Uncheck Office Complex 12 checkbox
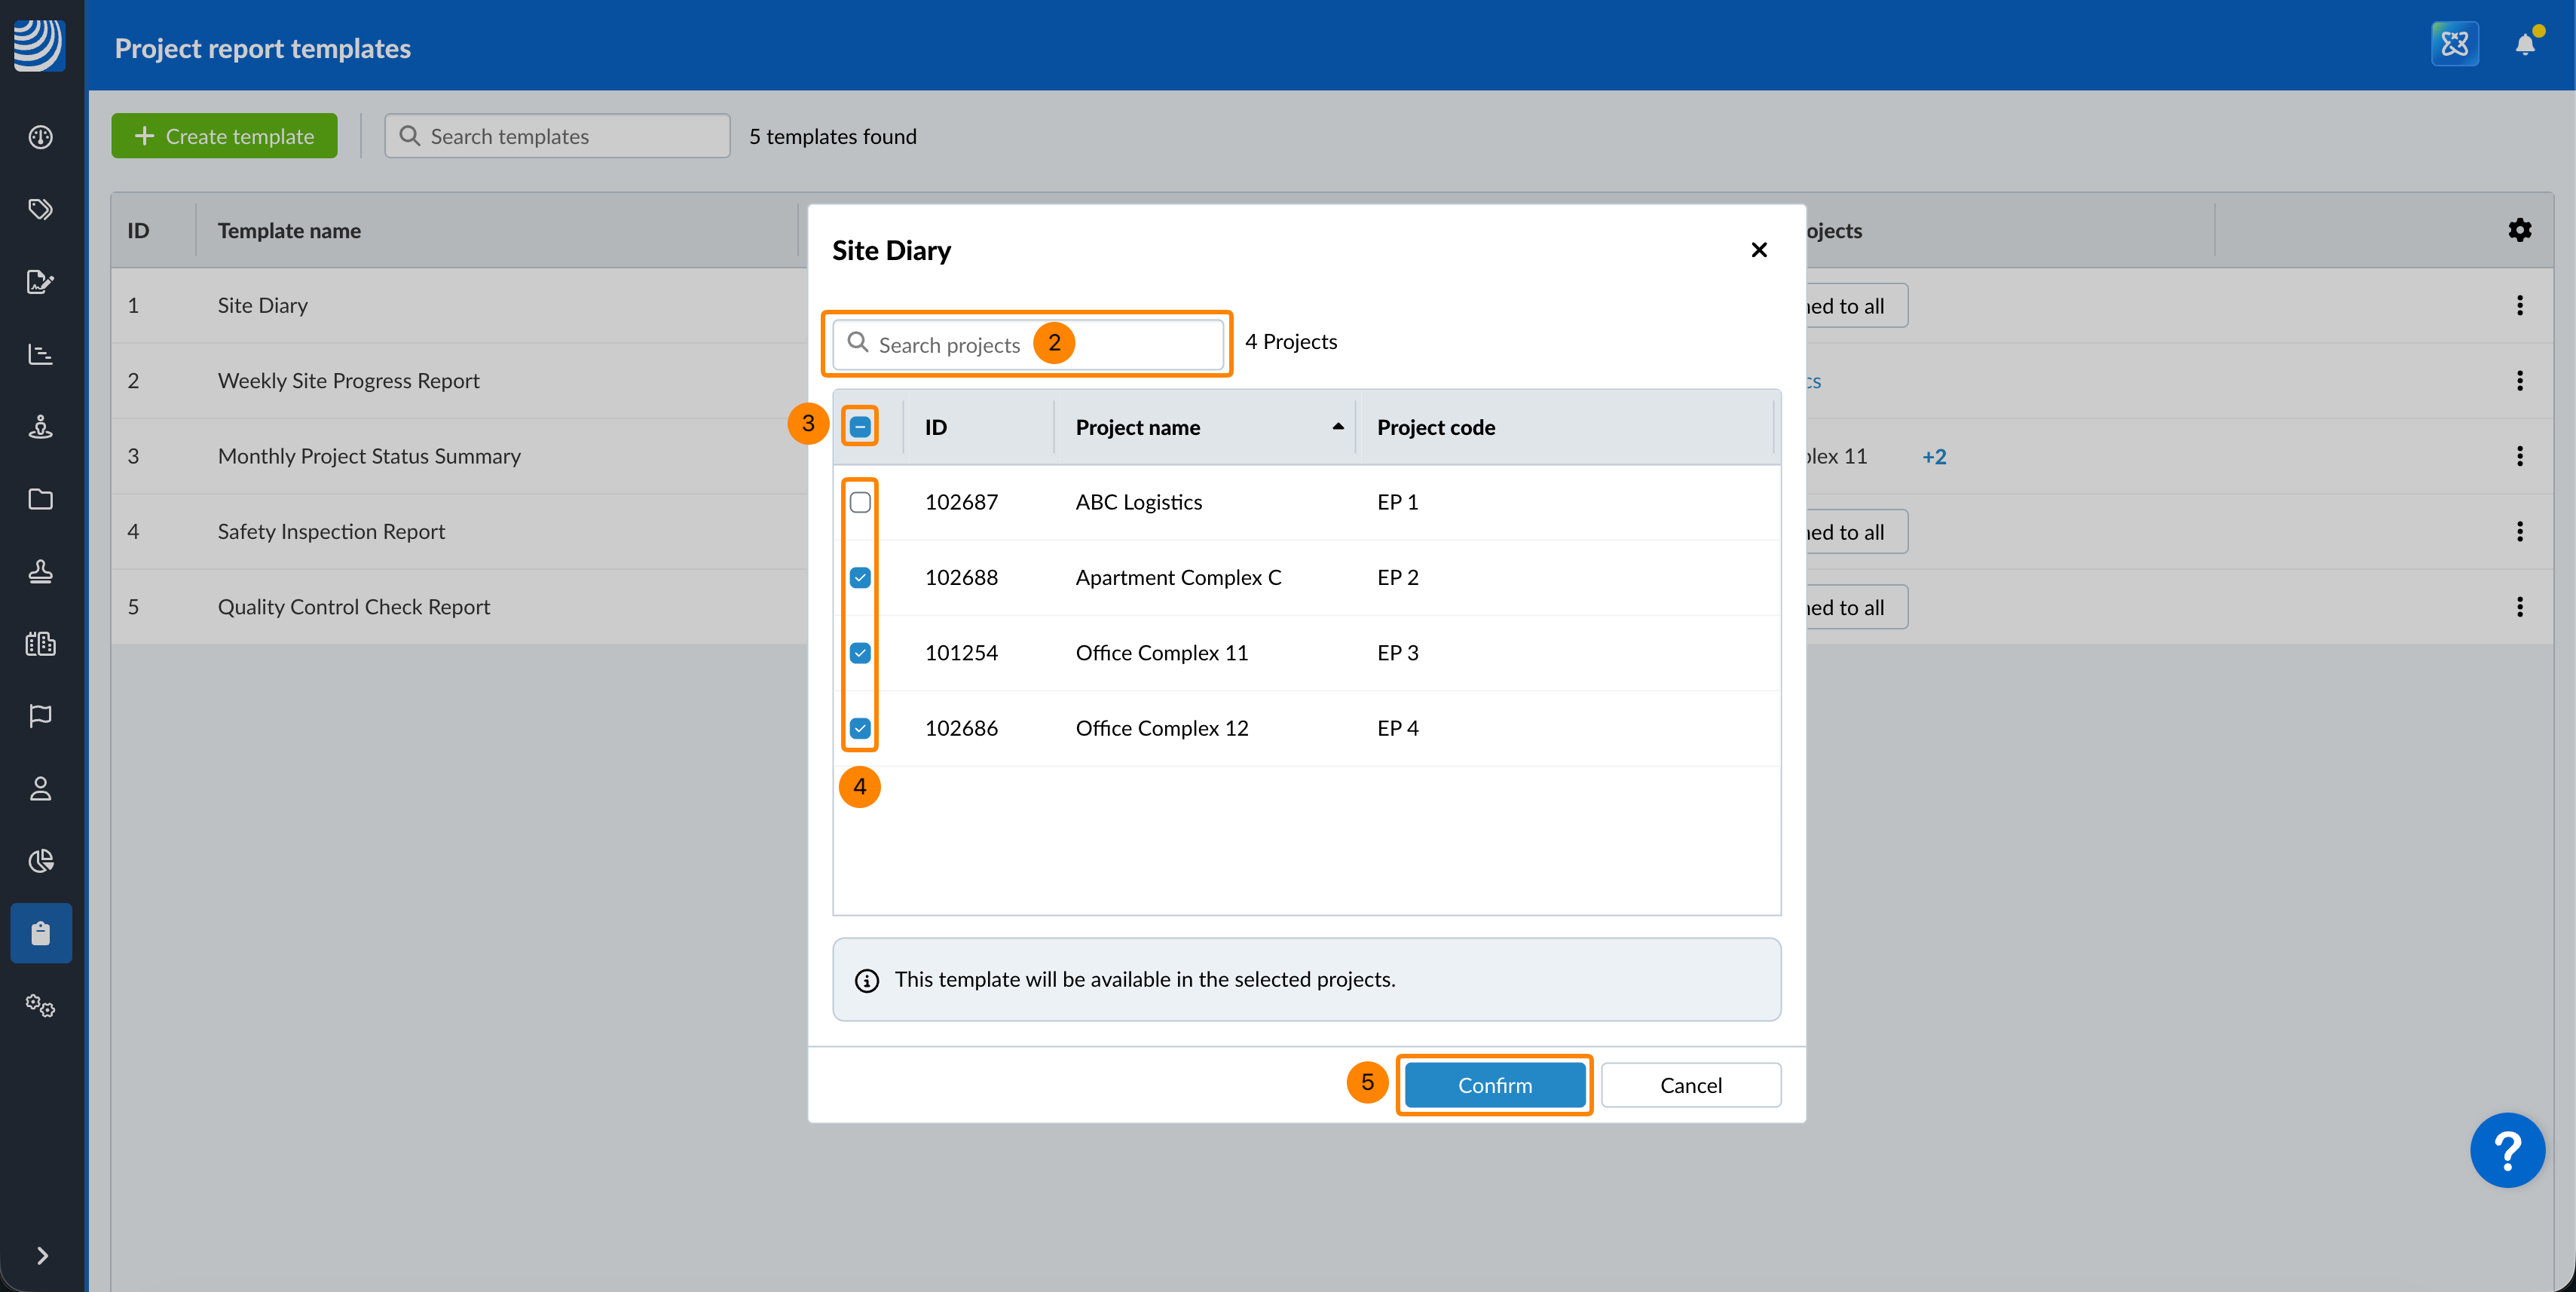Viewport: 2576px width, 1292px height. click(860, 728)
